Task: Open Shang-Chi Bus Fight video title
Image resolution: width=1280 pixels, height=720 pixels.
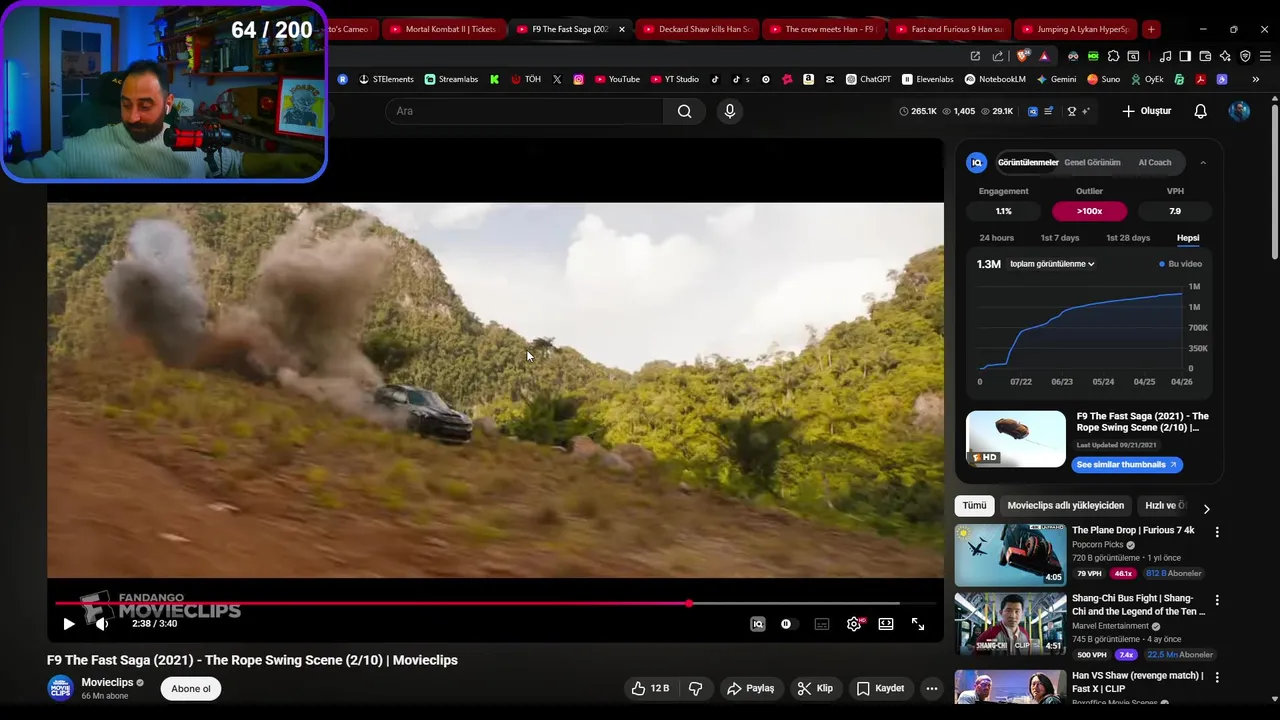Action: click(1138, 605)
